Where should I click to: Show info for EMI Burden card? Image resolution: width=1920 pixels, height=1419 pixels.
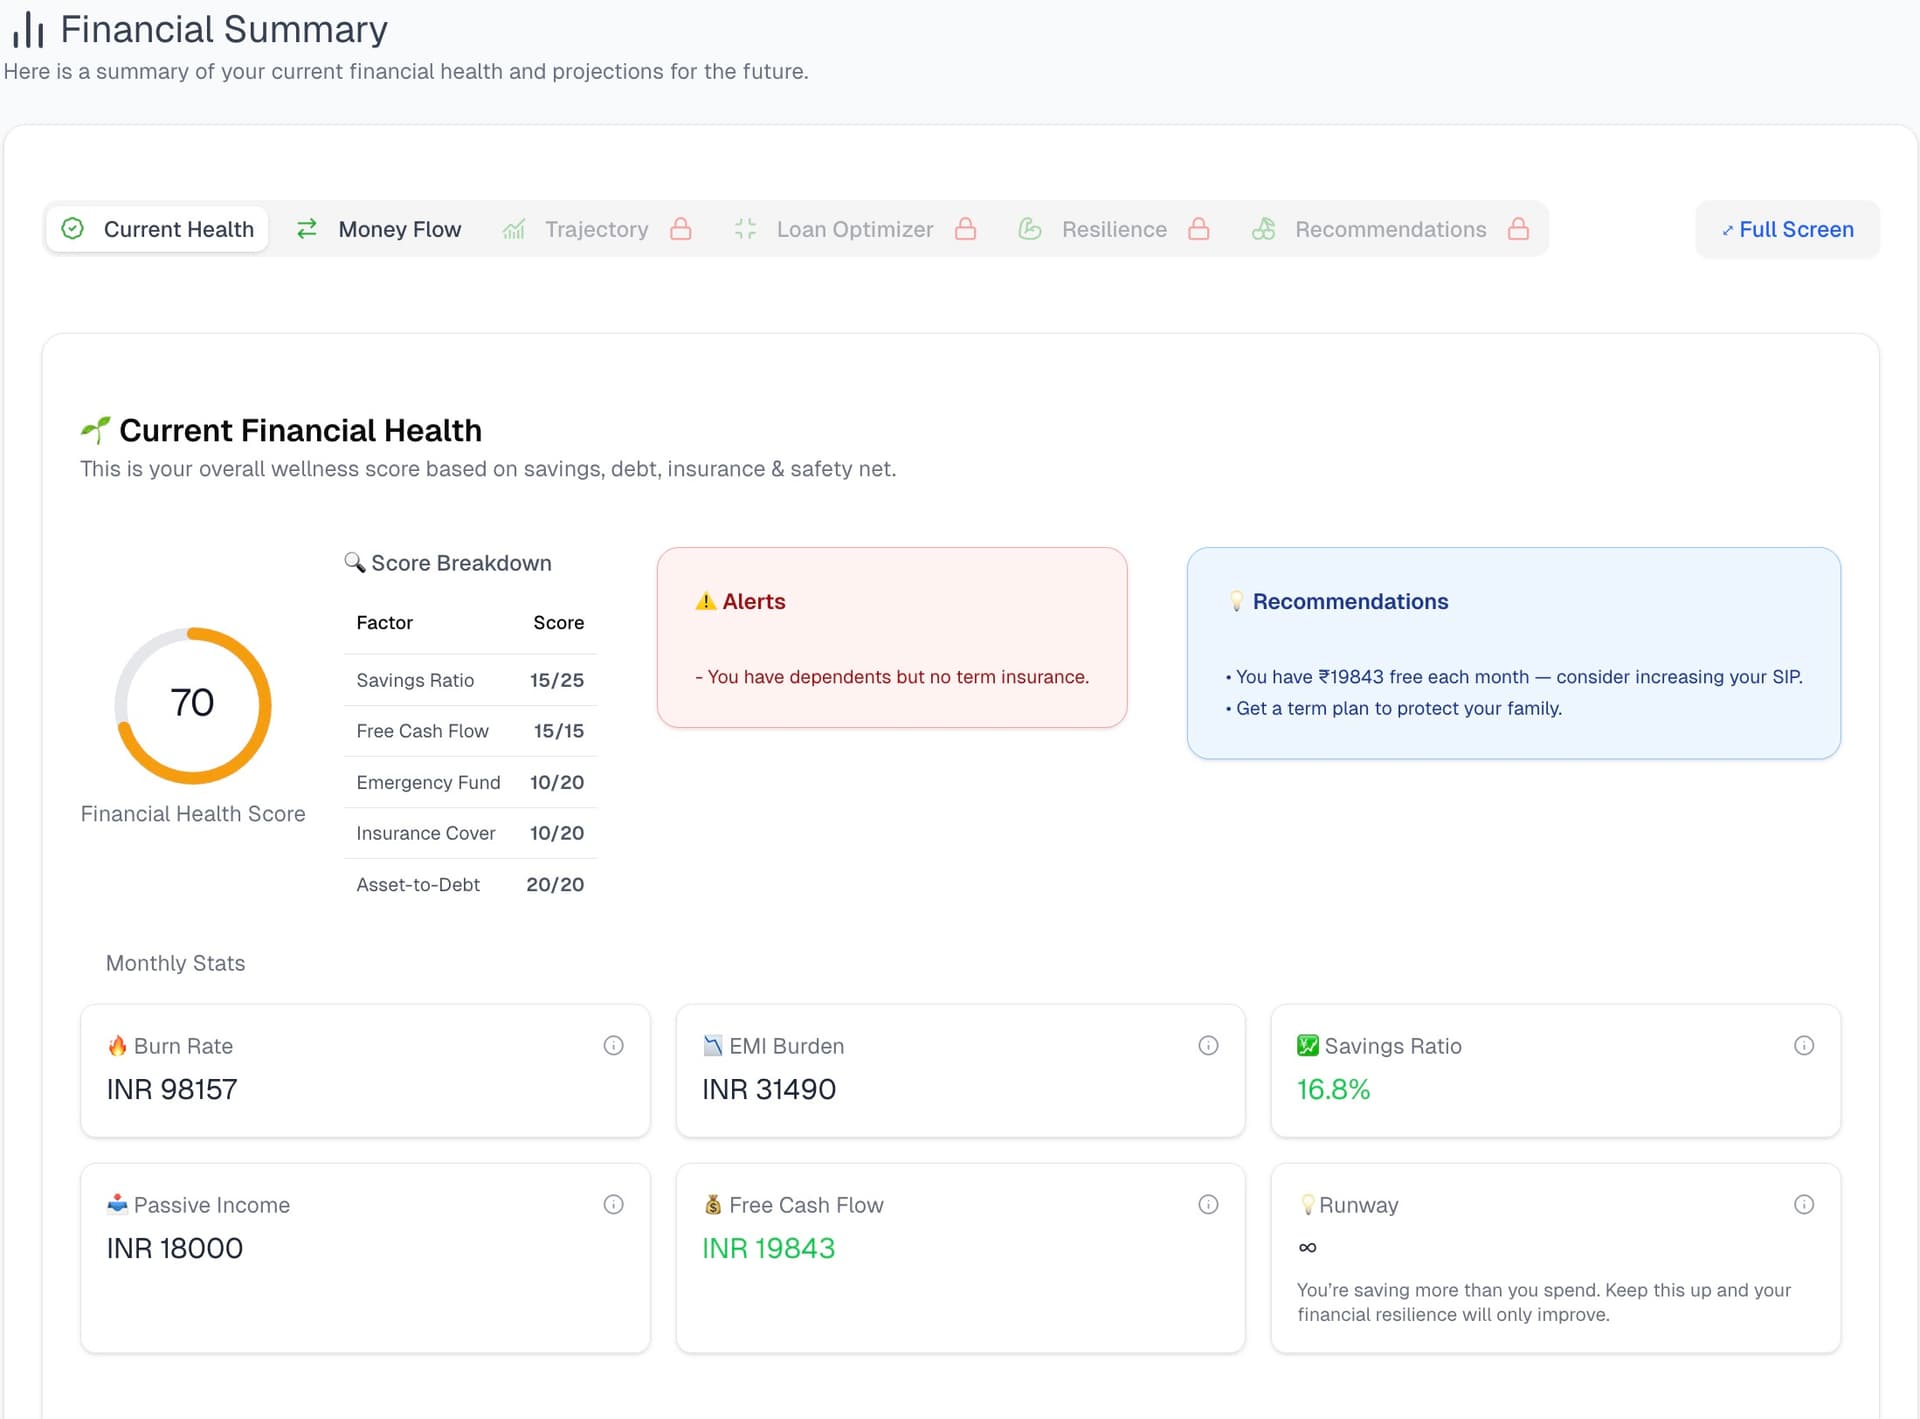pos(1208,1045)
